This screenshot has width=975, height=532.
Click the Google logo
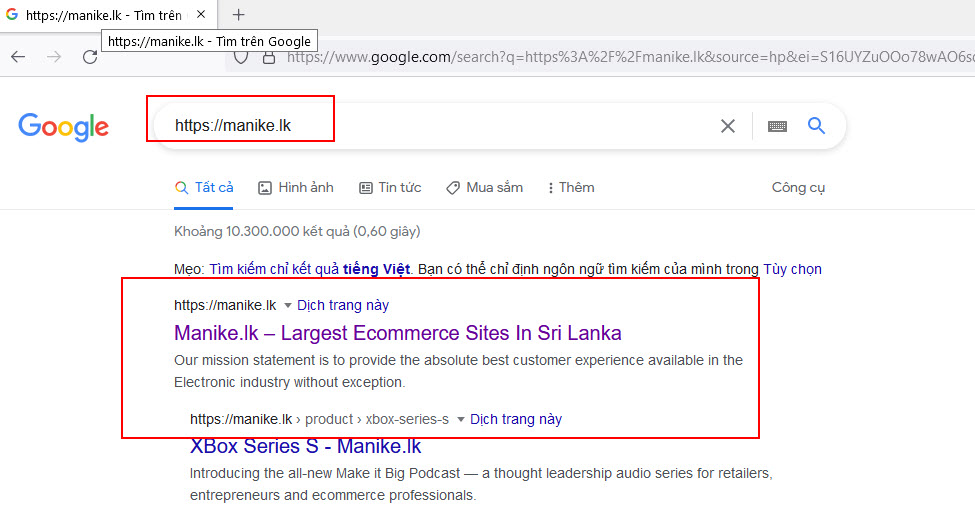click(x=63, y=127)
